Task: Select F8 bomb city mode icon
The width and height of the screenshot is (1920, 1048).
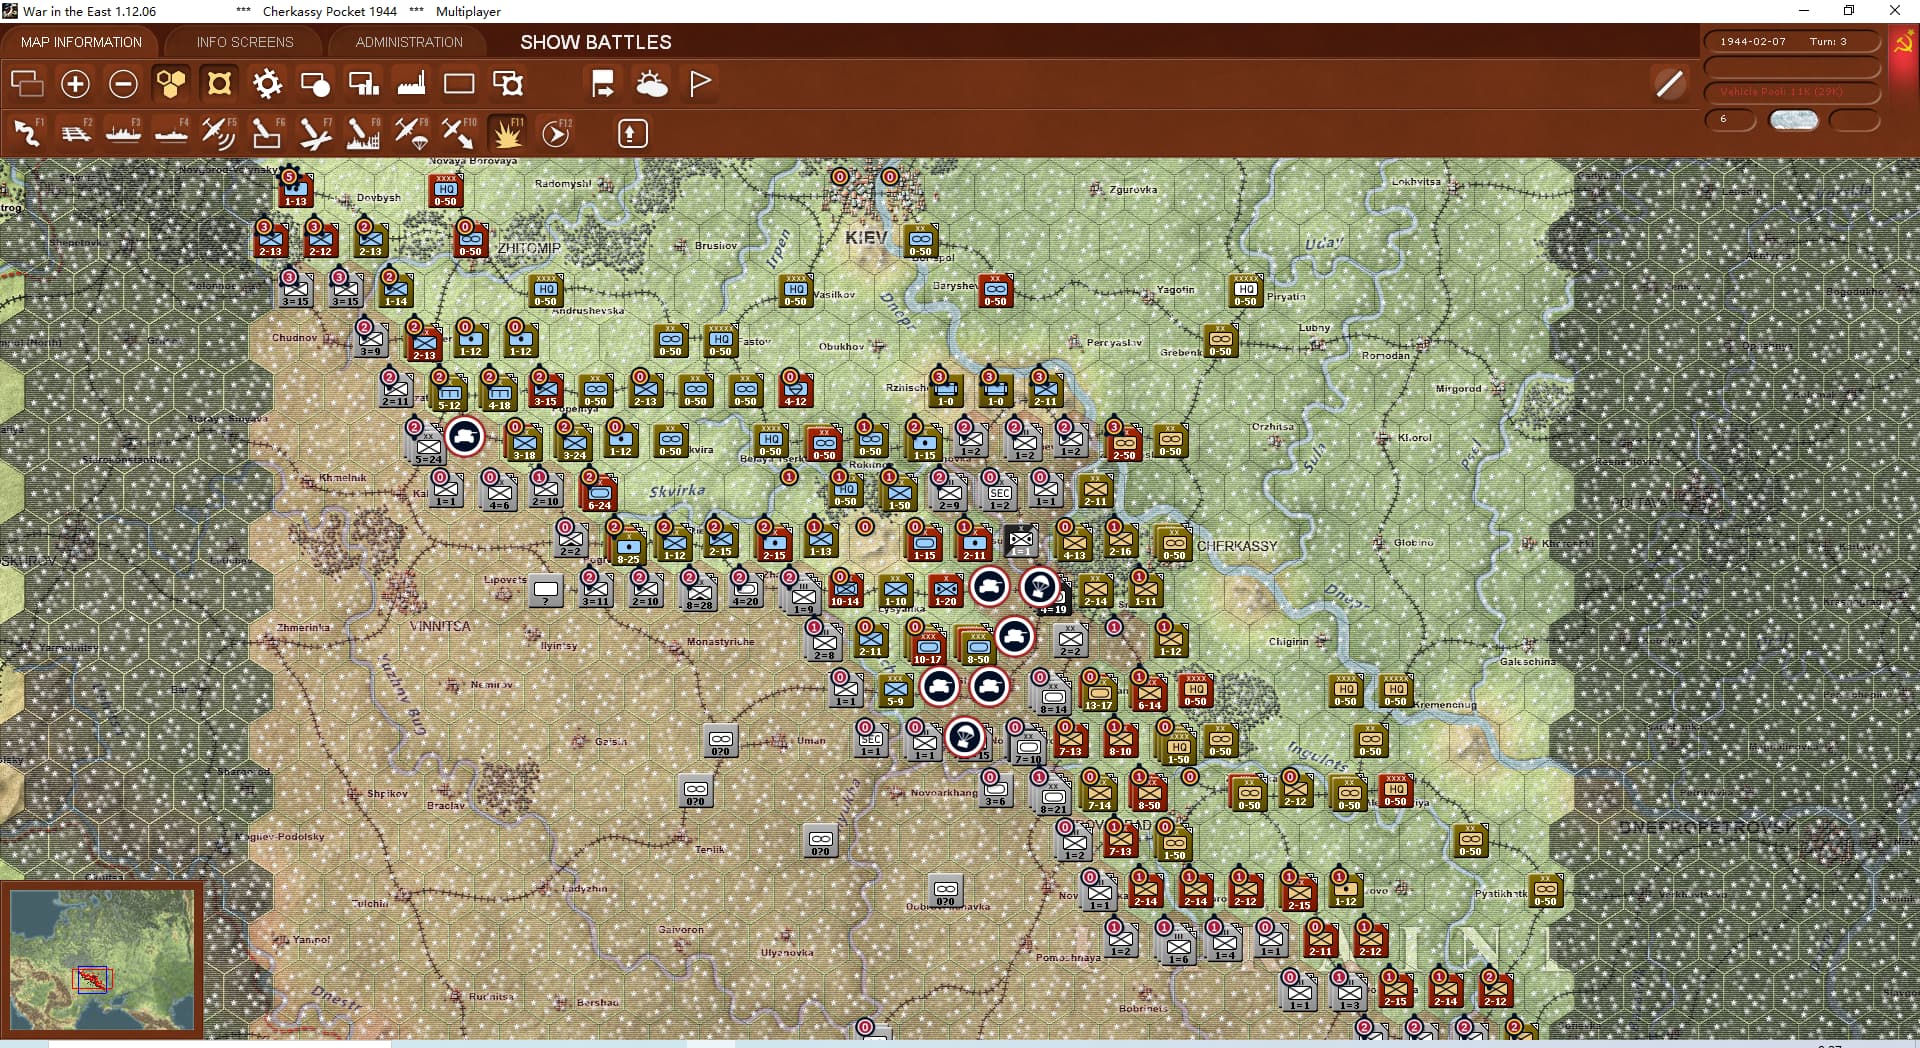Action: pos(363,133)
